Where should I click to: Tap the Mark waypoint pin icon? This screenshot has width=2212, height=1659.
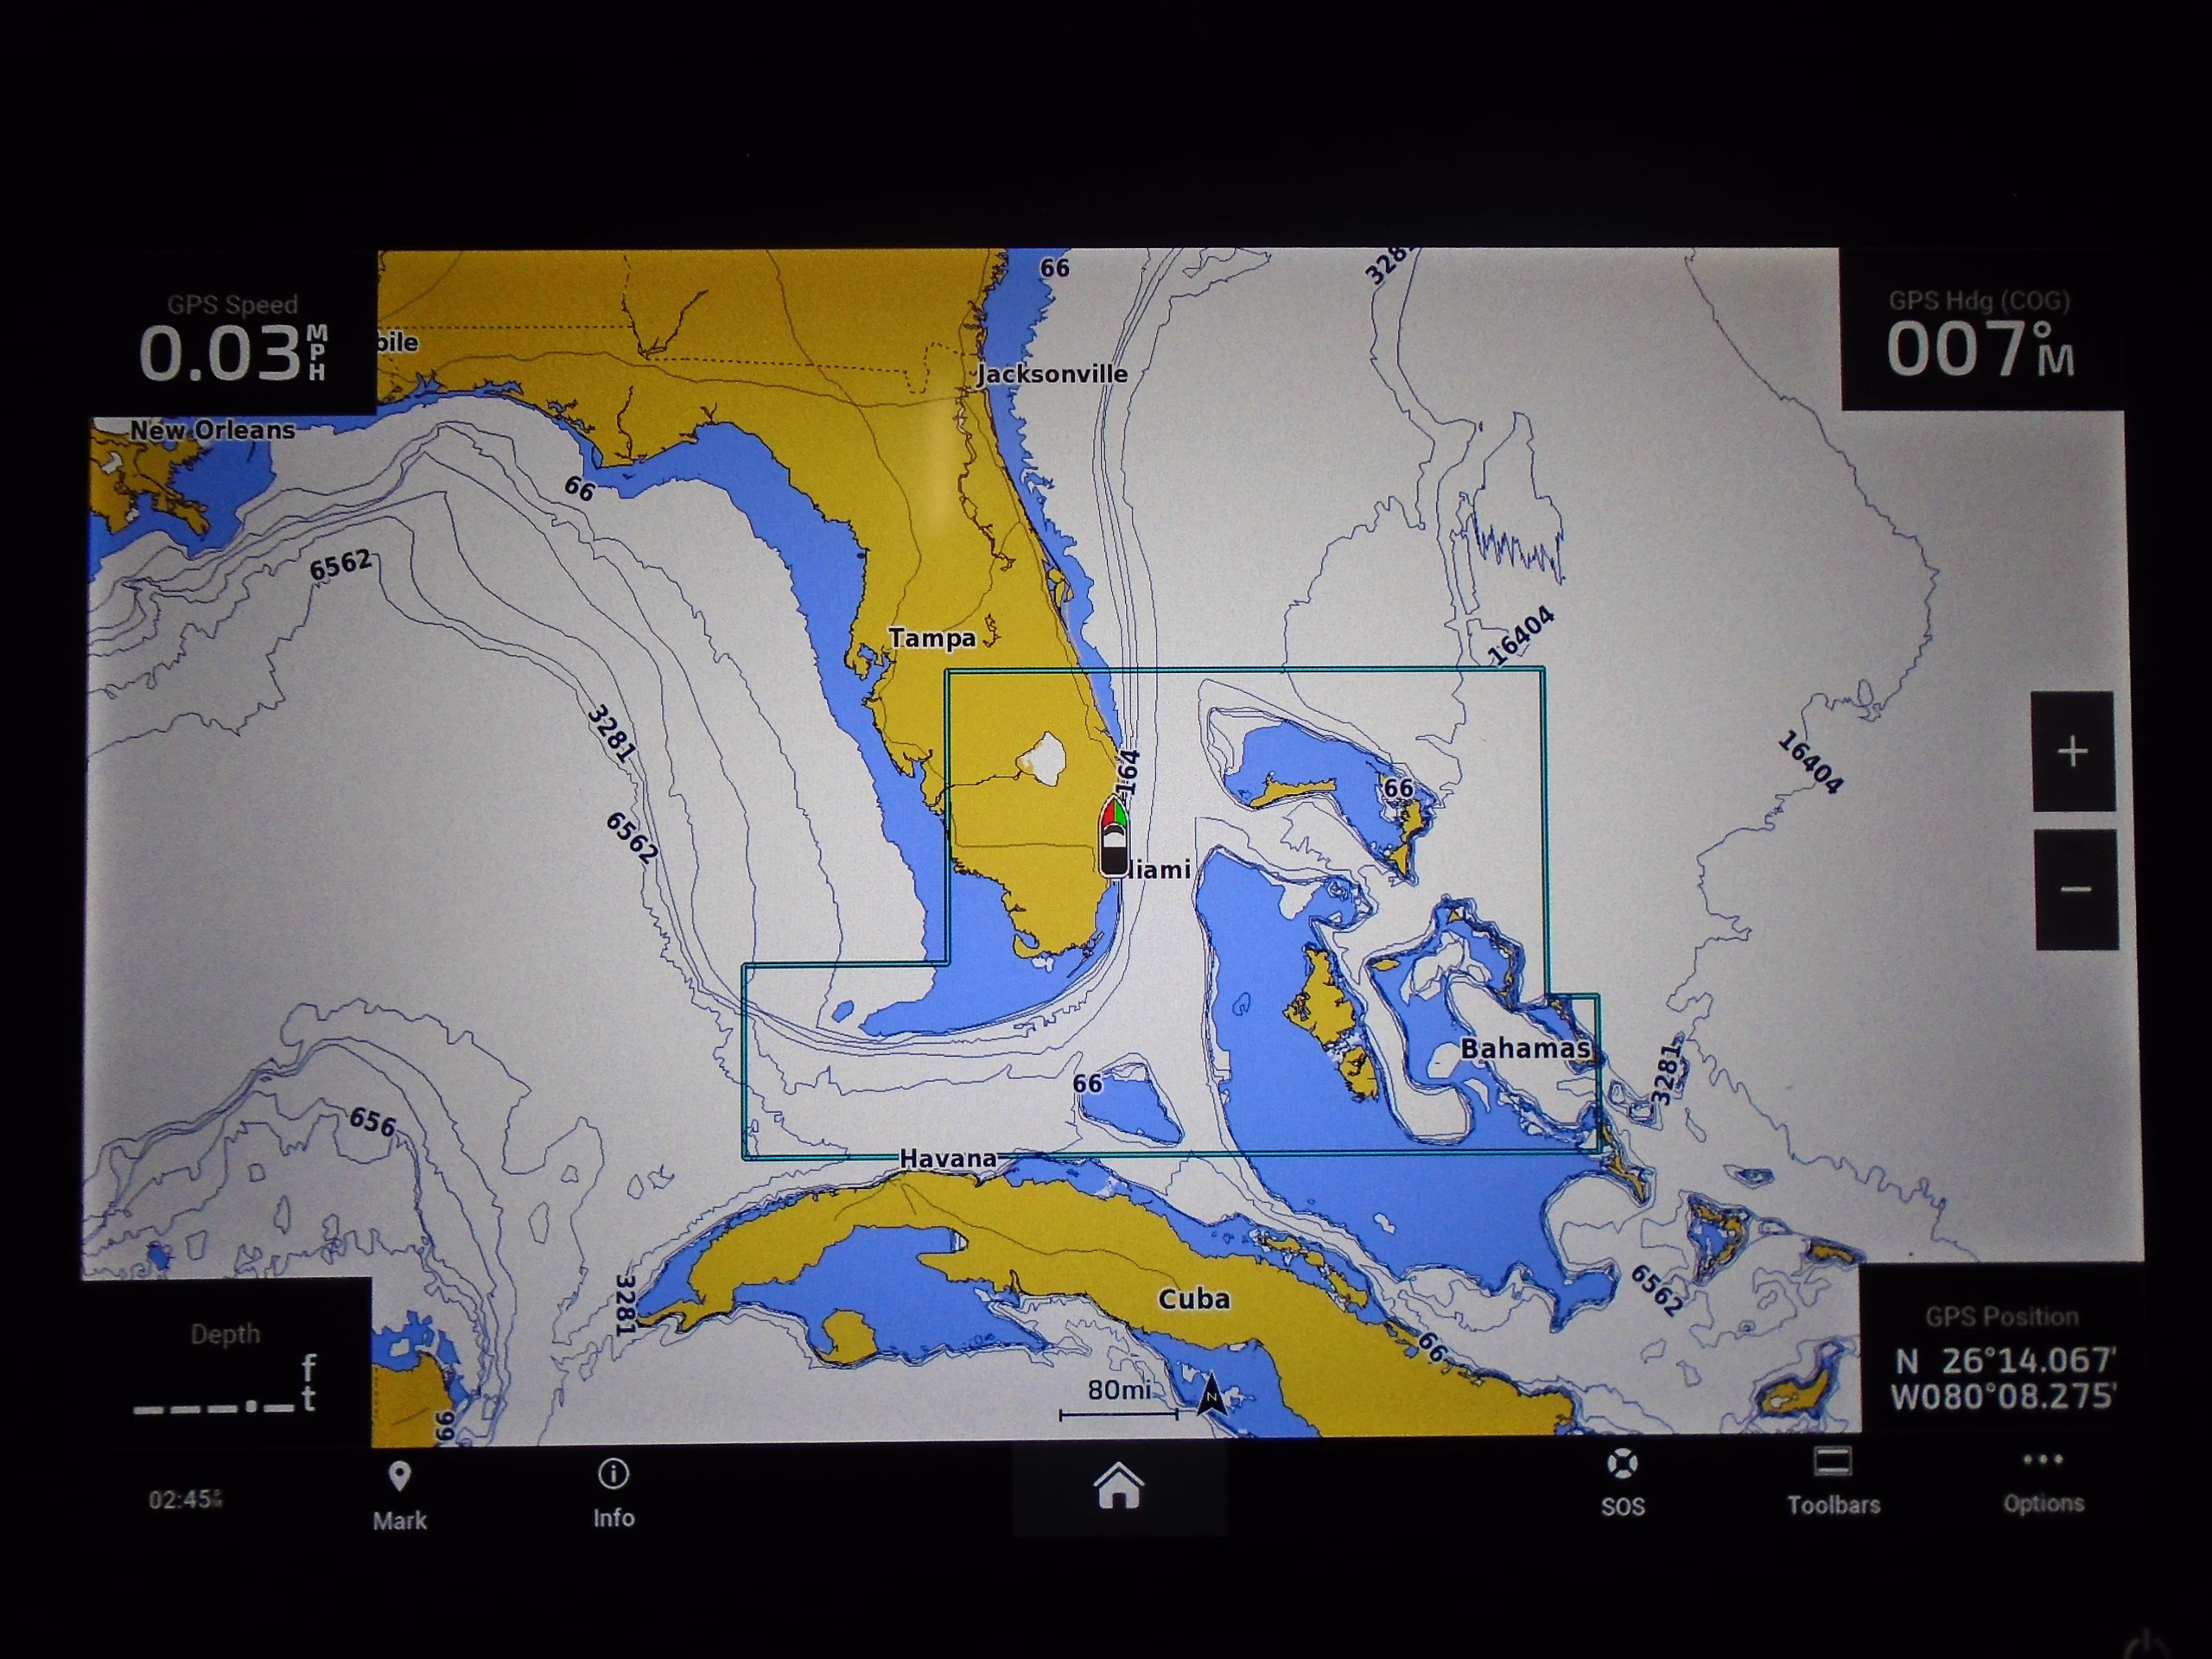click(399, 1477)
